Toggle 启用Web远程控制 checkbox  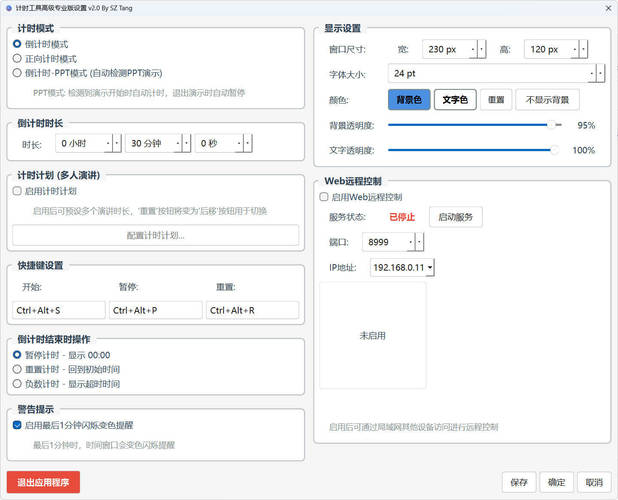pos(323,197)
